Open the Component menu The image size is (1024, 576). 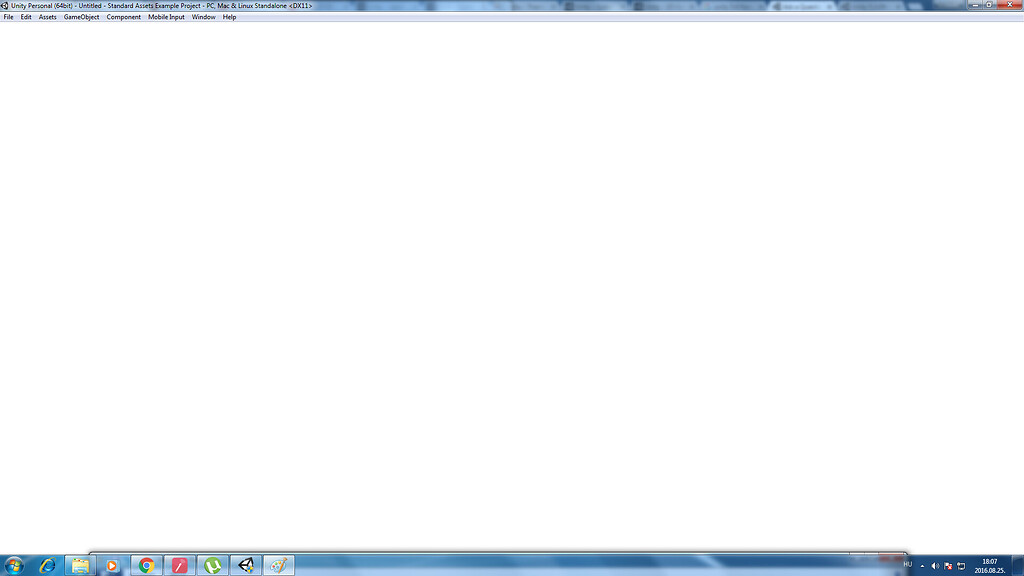(x=123, y=16)
